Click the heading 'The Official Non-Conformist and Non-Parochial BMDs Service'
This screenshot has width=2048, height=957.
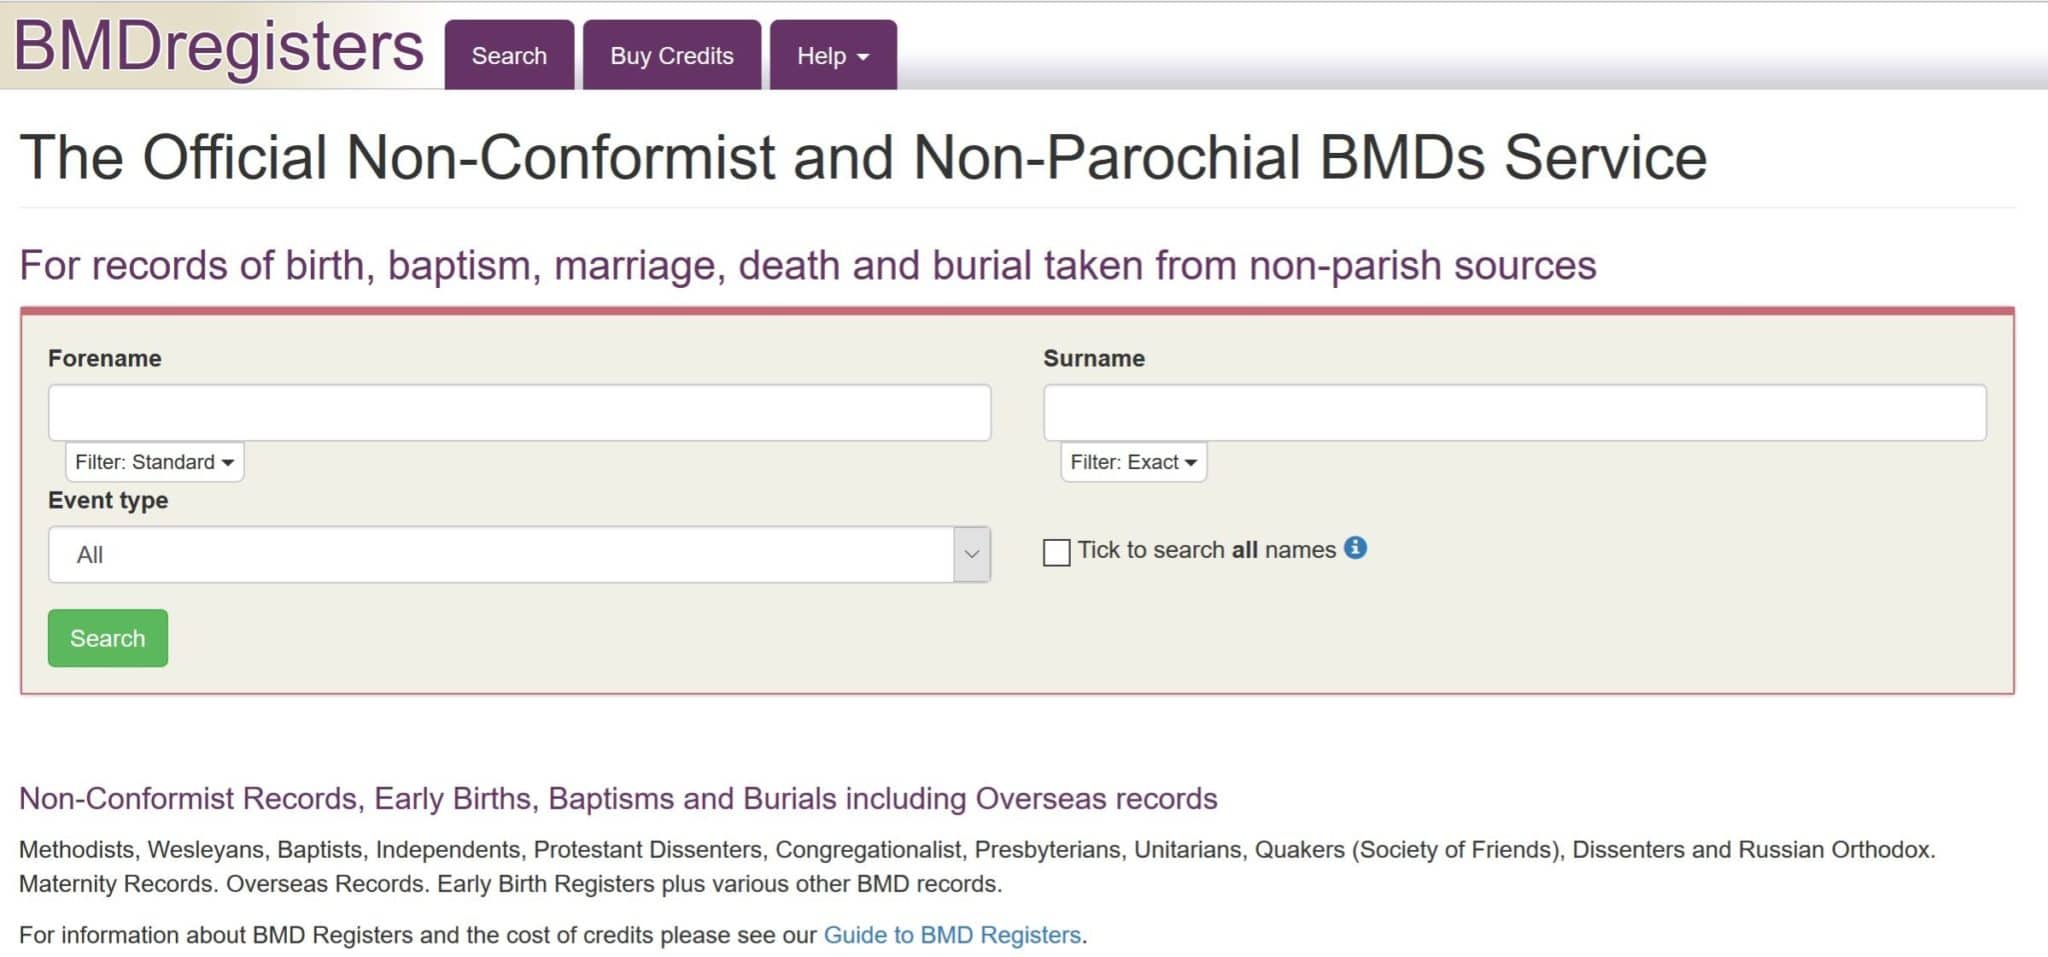click(863, 158)
